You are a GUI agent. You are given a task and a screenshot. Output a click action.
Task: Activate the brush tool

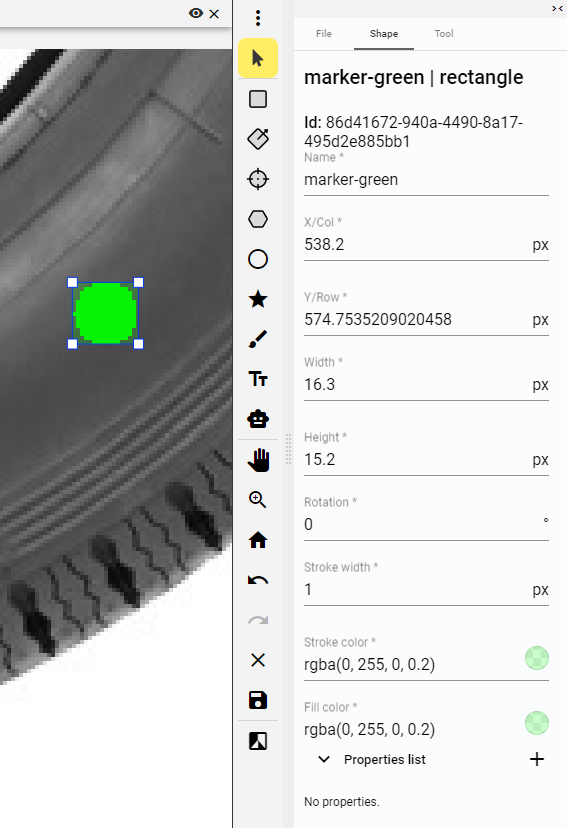pyautogui.click(x=258, y=340)
